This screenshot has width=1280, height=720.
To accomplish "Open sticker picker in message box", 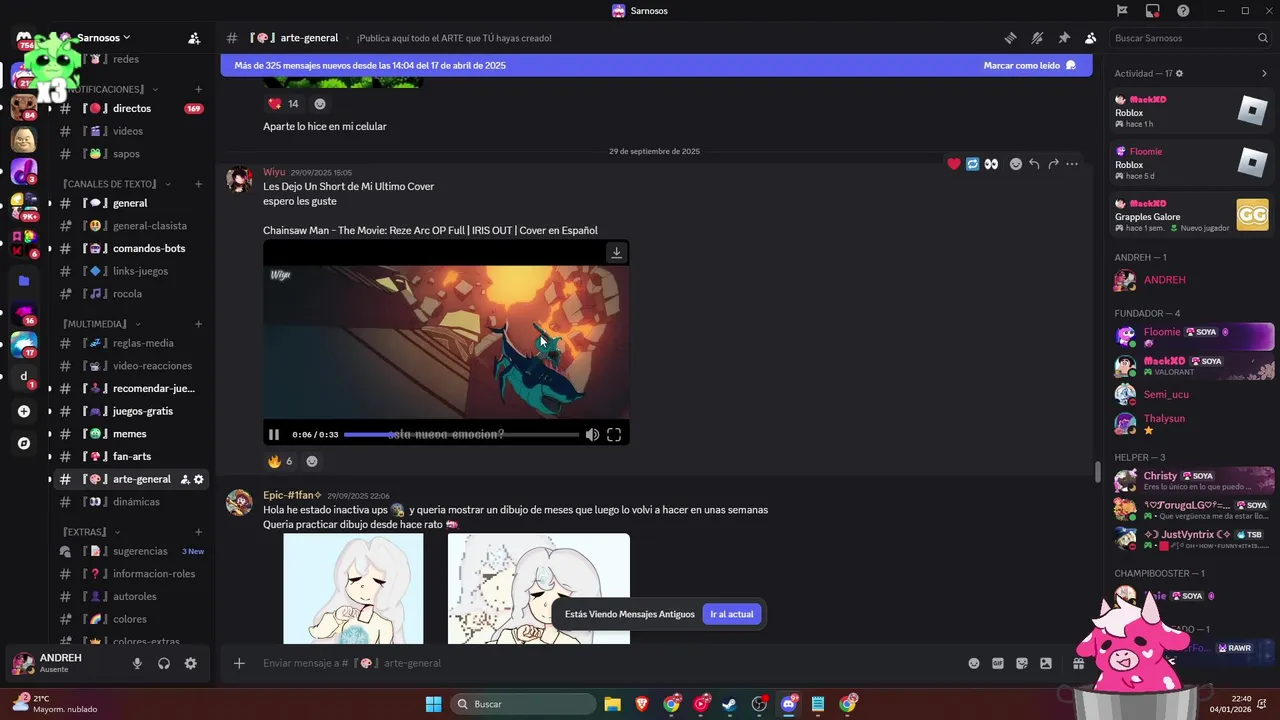I will pyautogui.click(x=1022, y=663).
